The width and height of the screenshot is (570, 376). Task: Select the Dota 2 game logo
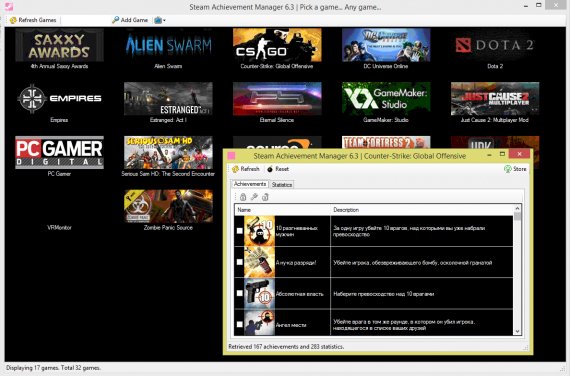[495, 45]
